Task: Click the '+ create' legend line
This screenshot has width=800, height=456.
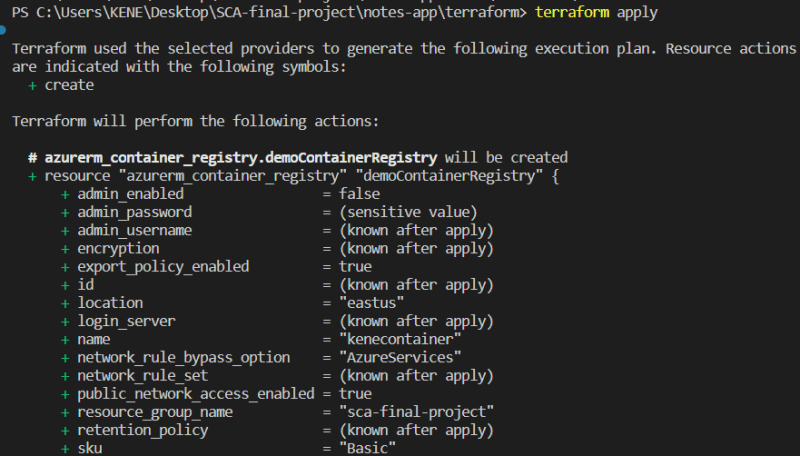Action: tap(61, 85)
